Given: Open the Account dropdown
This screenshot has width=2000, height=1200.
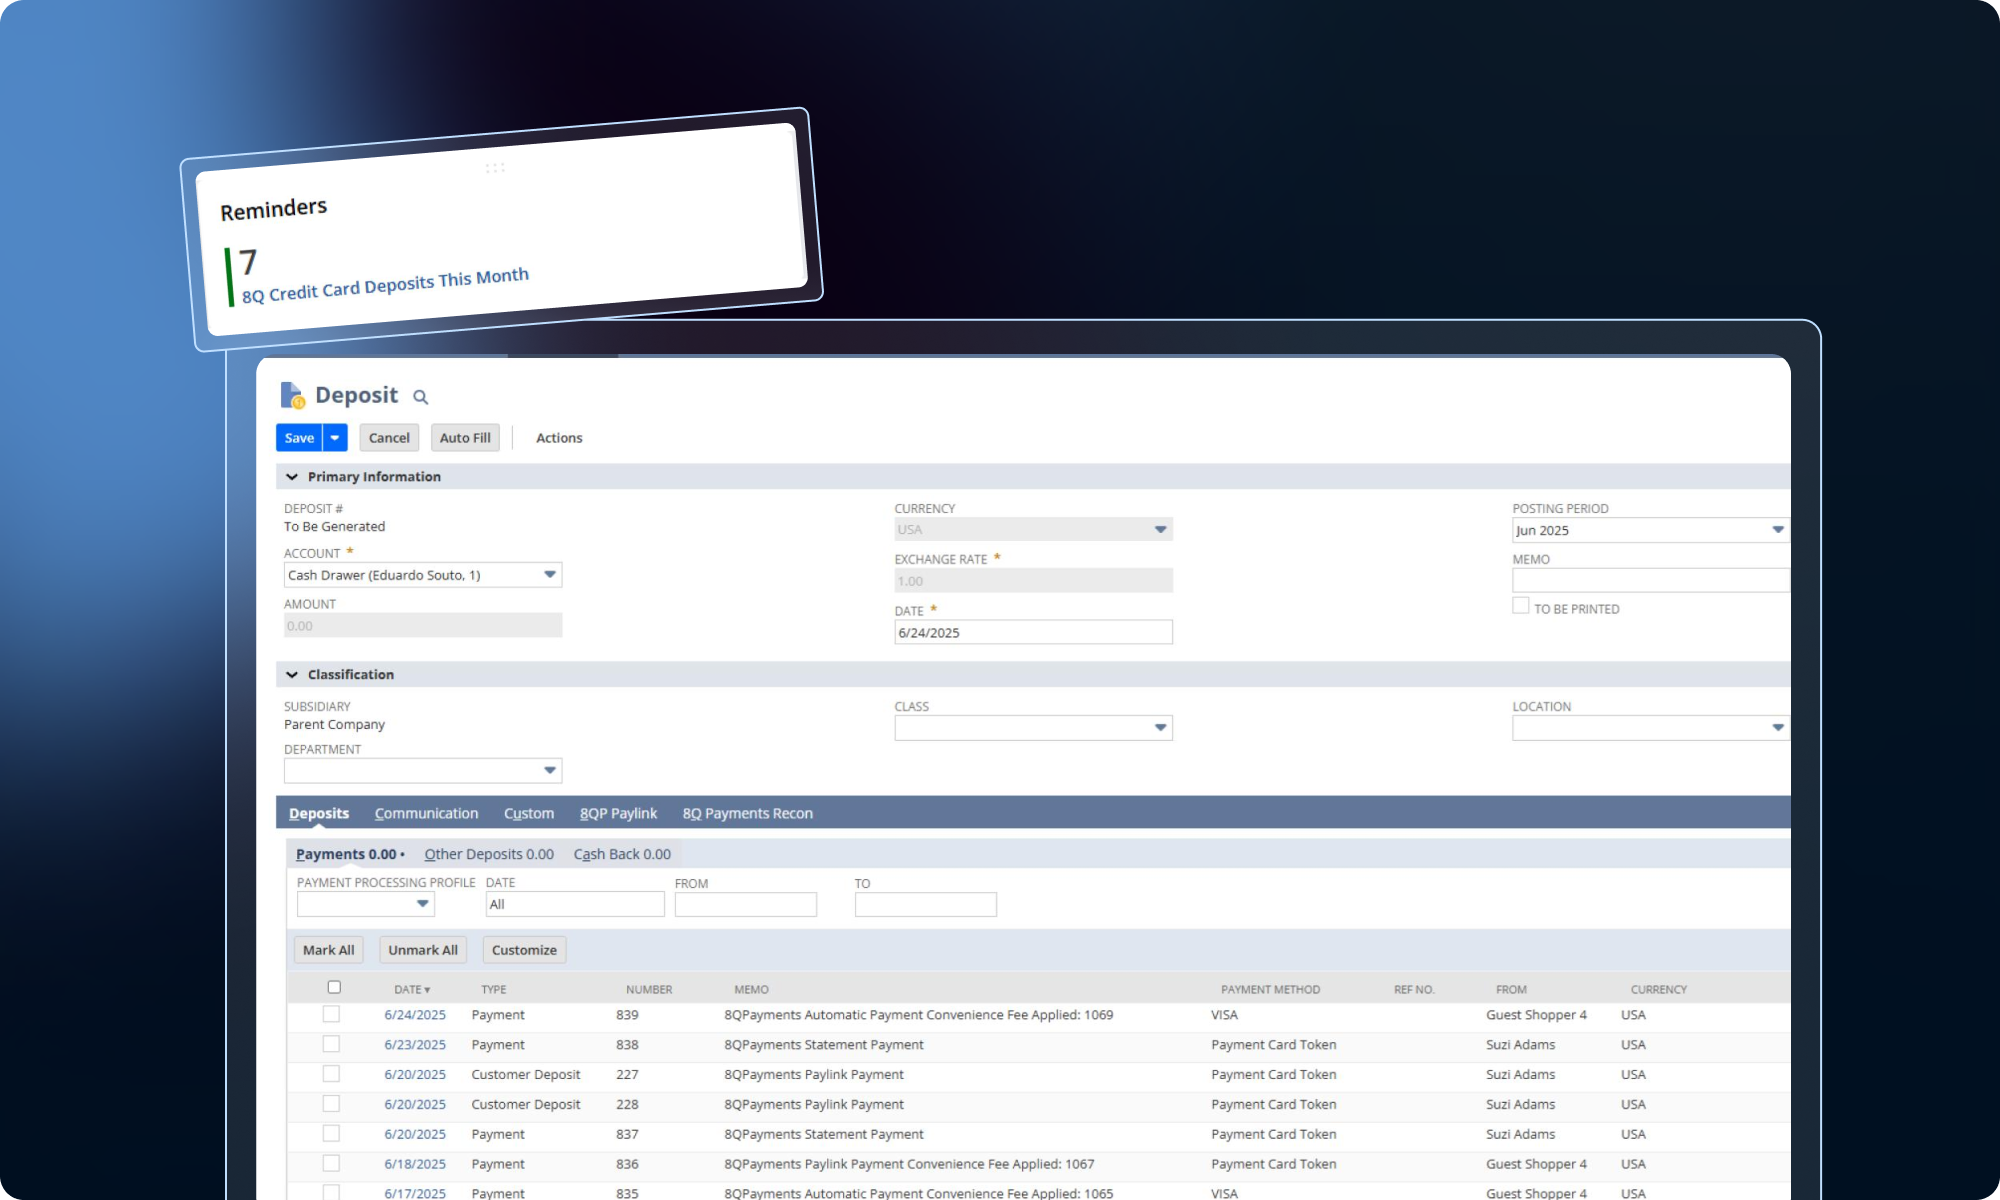Looking at the screenshot, I should pos(549,575).
